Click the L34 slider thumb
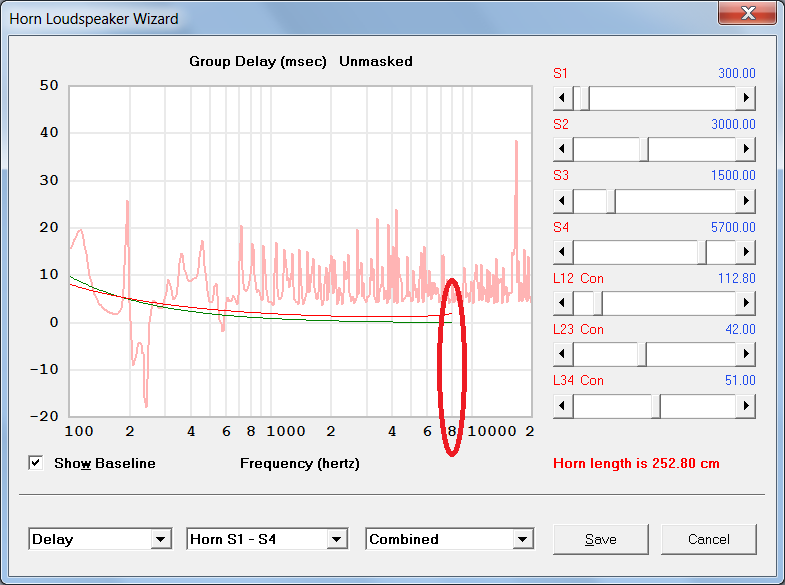 point(656,406)
